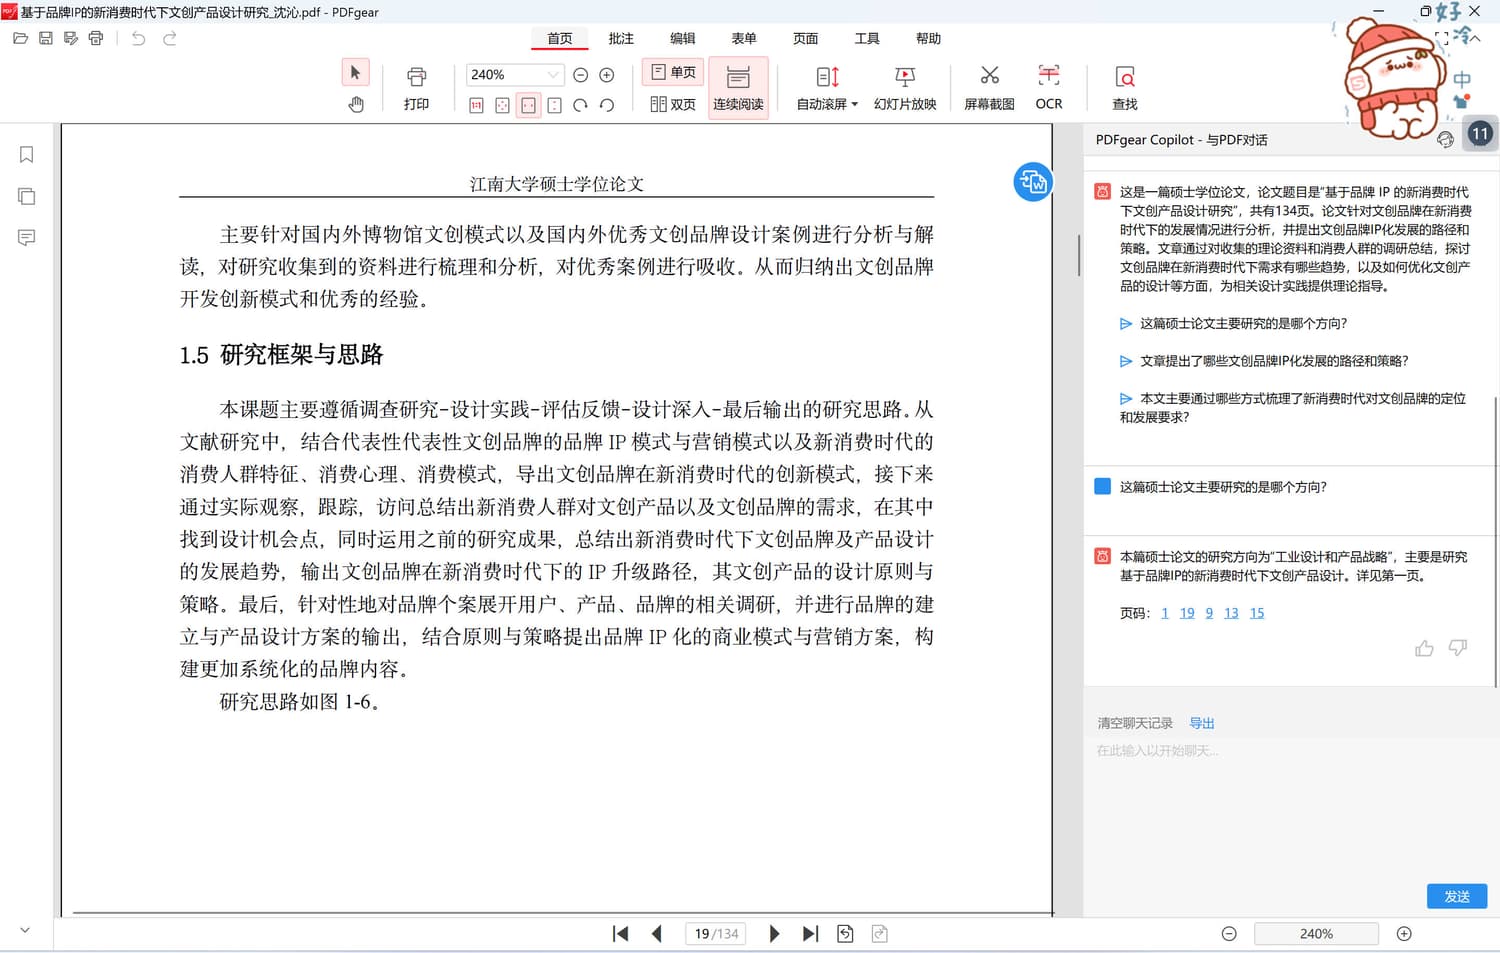Viewport: 1500px width, 953px height.
Task: Click the 导出 export chat link
Action: click(x=1201, y=723)
